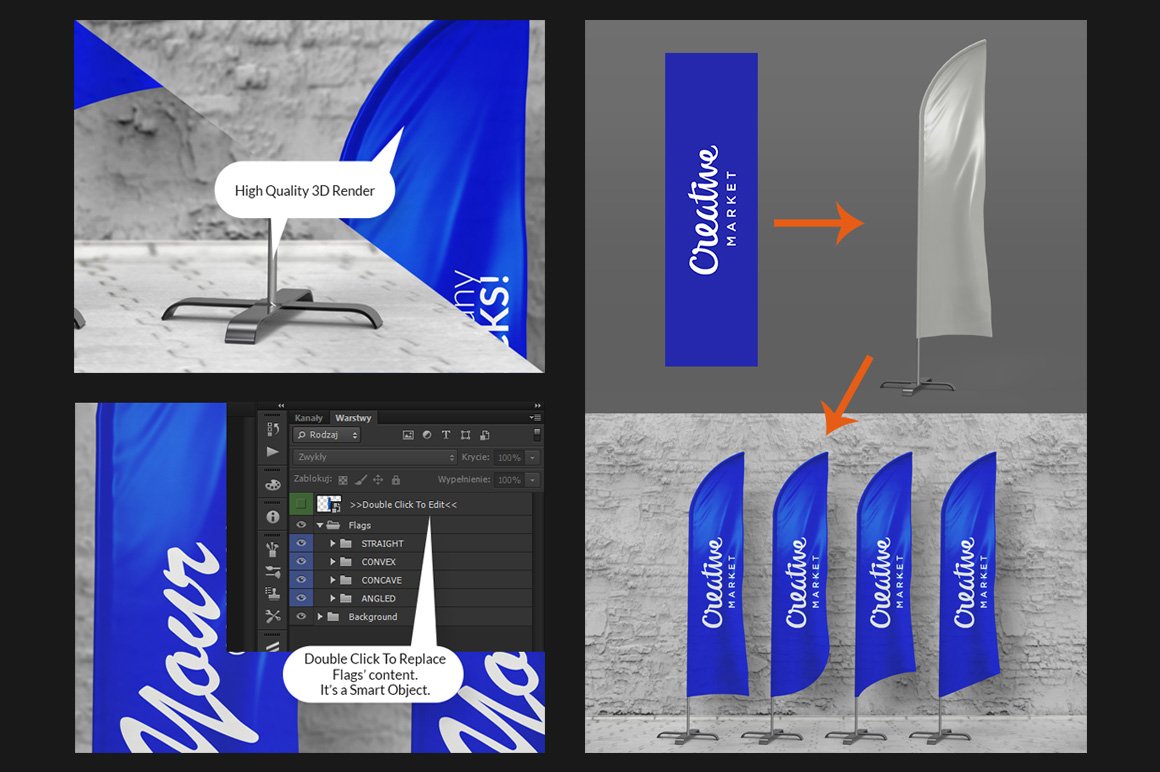Lock position move icon
Viewport: 1160px width, 772px height.
tap(378, 480)
